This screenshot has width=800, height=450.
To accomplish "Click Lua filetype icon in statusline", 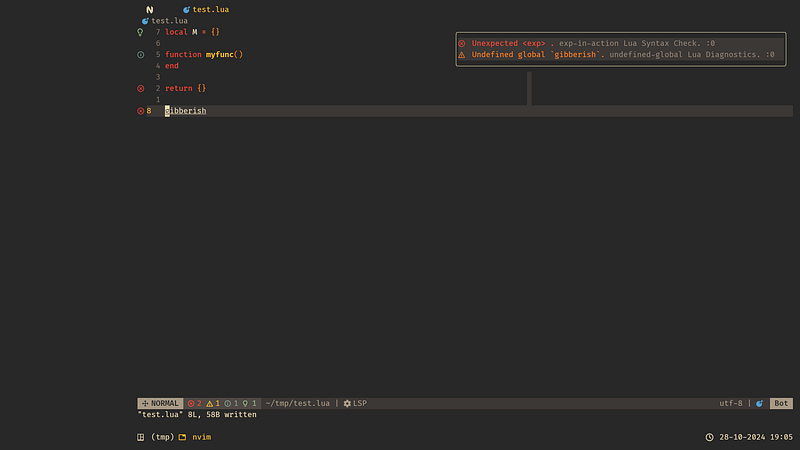I will click(760, 403).
